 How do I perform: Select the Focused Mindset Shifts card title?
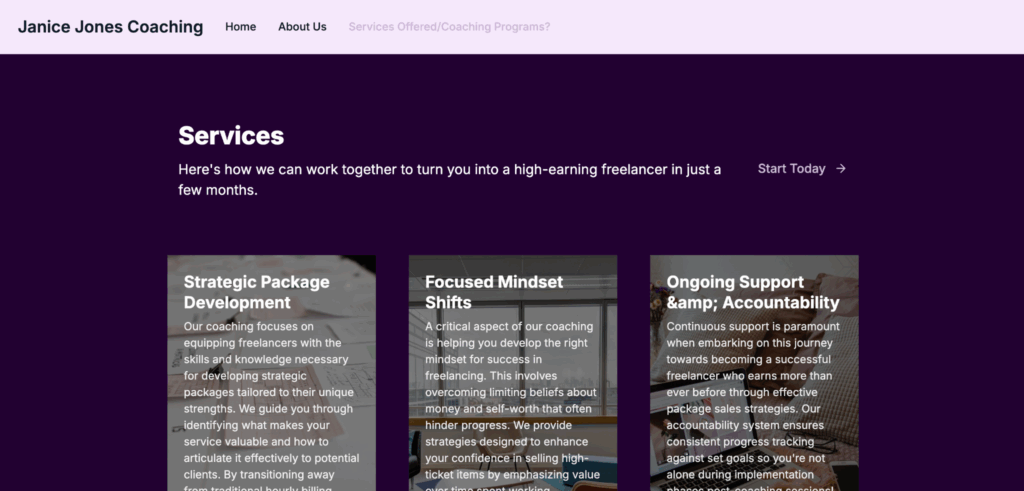point(494,292)
